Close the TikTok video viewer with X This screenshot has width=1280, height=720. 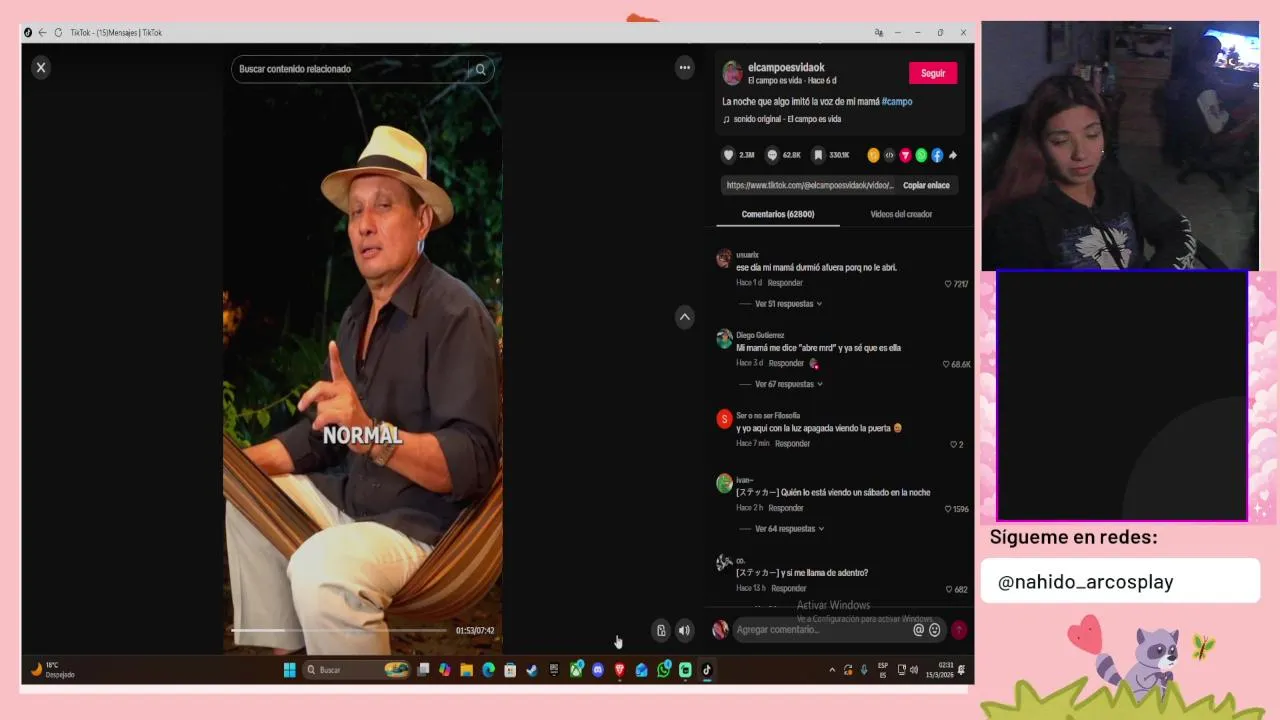point(40,67)
